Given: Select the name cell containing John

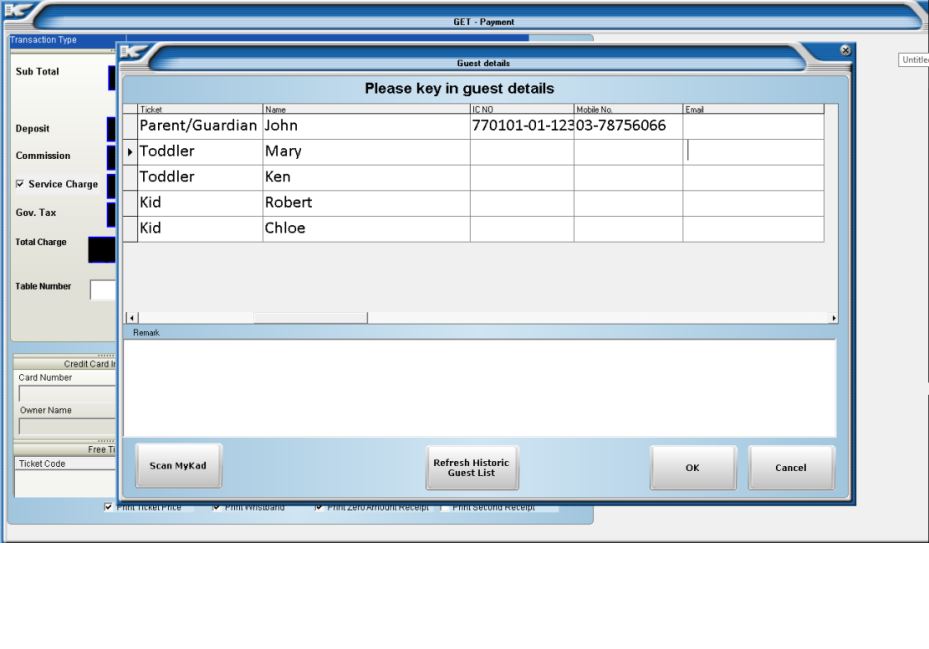Looking at the screenshot, I should [x=366, y=126].
